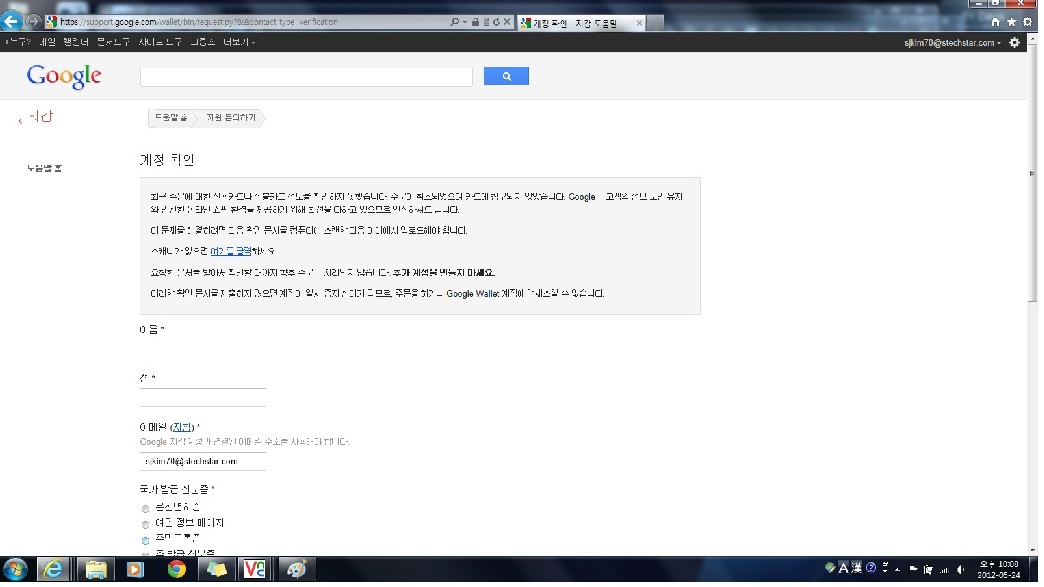The height and width of the screenshot is (587, 1044).
Task: Select the third, blue-highlighted radio option
Action: [x=145, y=540]
